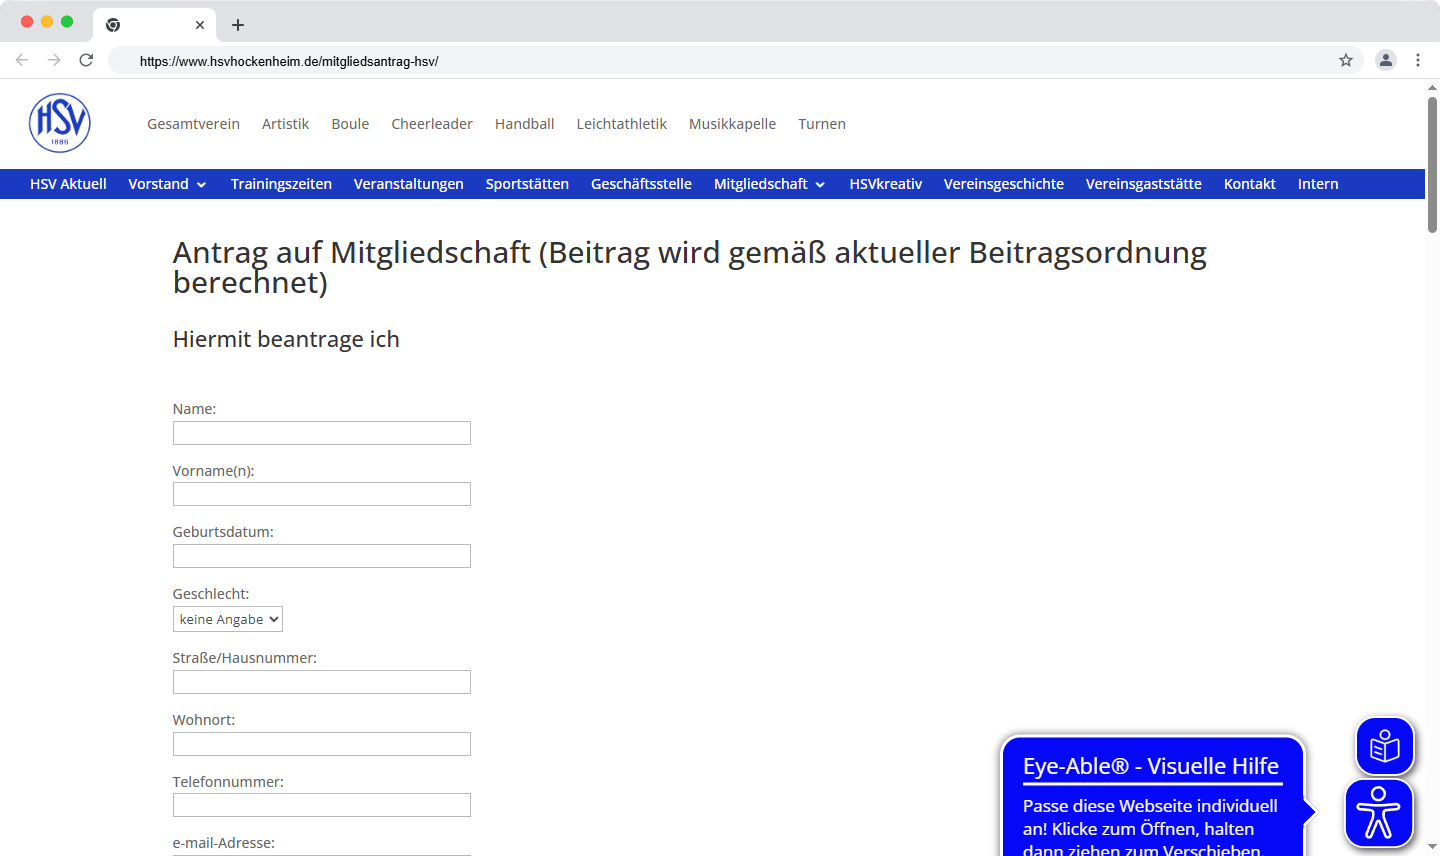Viewport: 1440px width, 856px height.
Task: Open the Trainingszeiten page
Action: pos(281,184)
